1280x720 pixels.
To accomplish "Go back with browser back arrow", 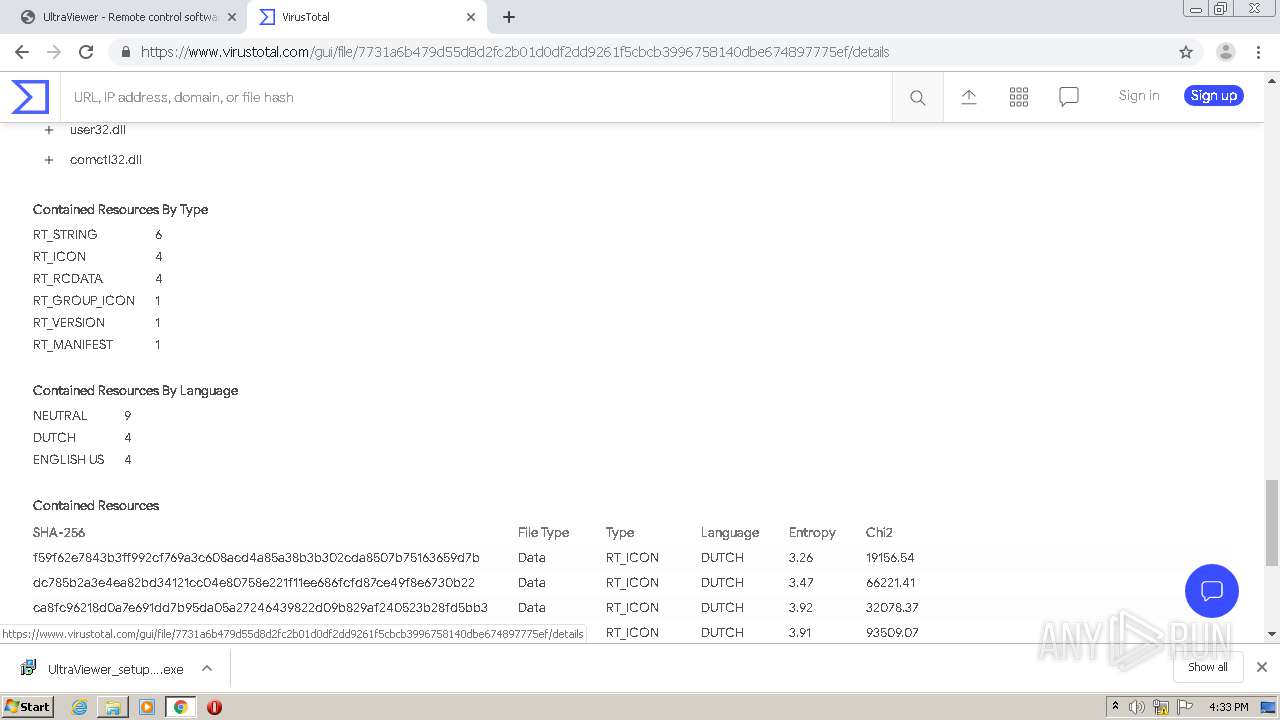I will pos(22,52).
